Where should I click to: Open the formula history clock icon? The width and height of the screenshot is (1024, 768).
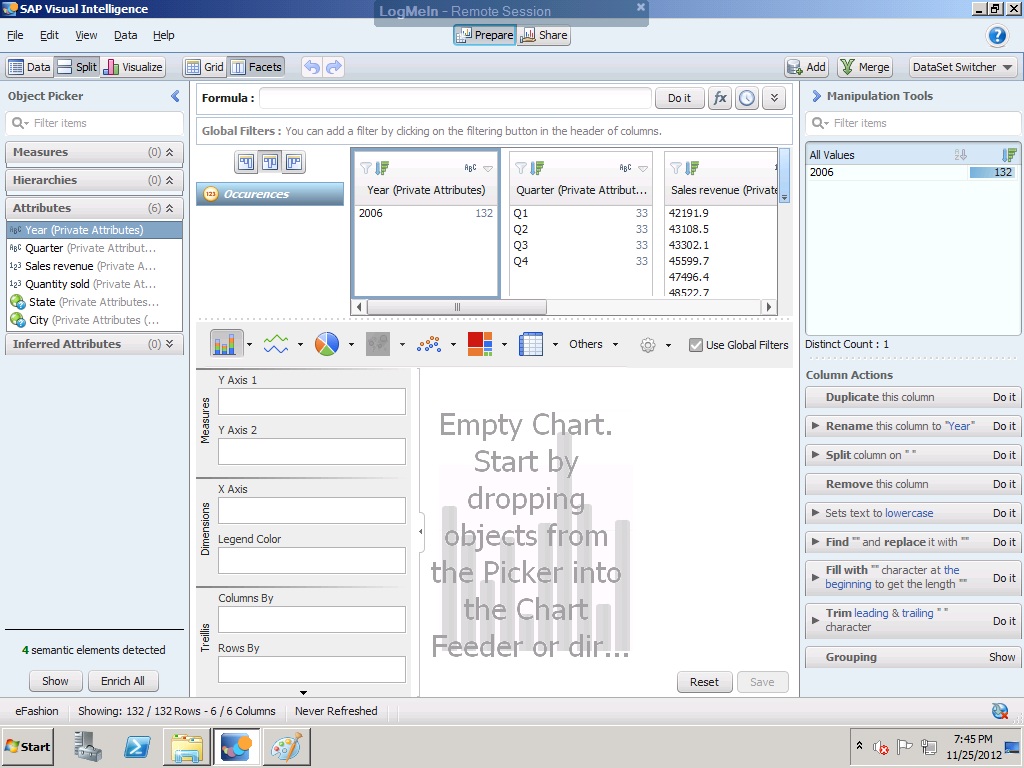pos(747,98)
